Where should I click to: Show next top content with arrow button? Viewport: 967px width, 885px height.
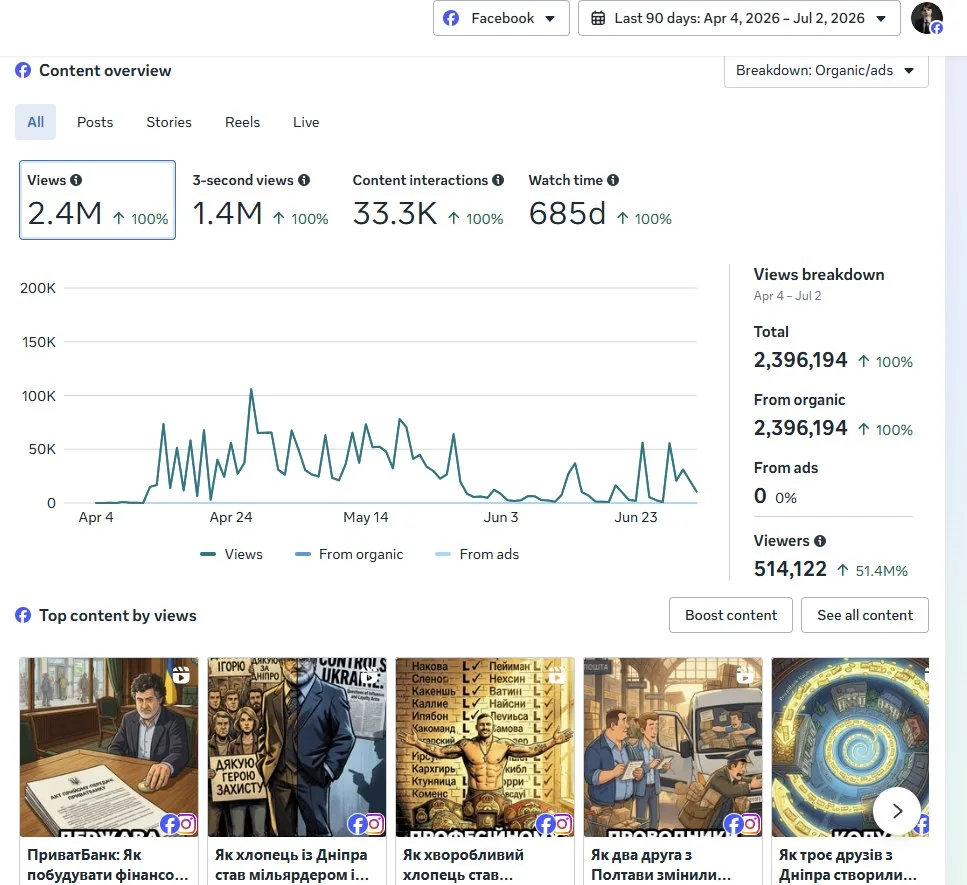tap(897, 811)
